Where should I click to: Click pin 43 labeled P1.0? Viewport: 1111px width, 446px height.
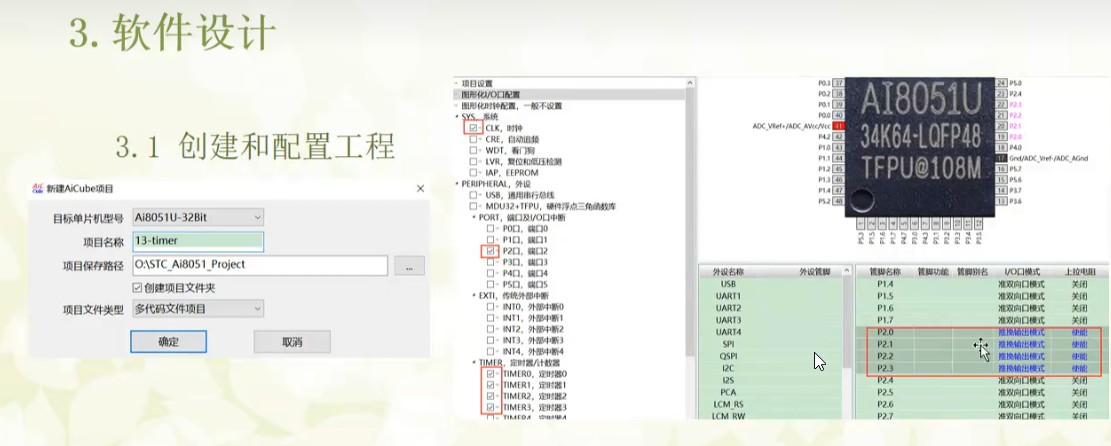[x=838, y=147]
